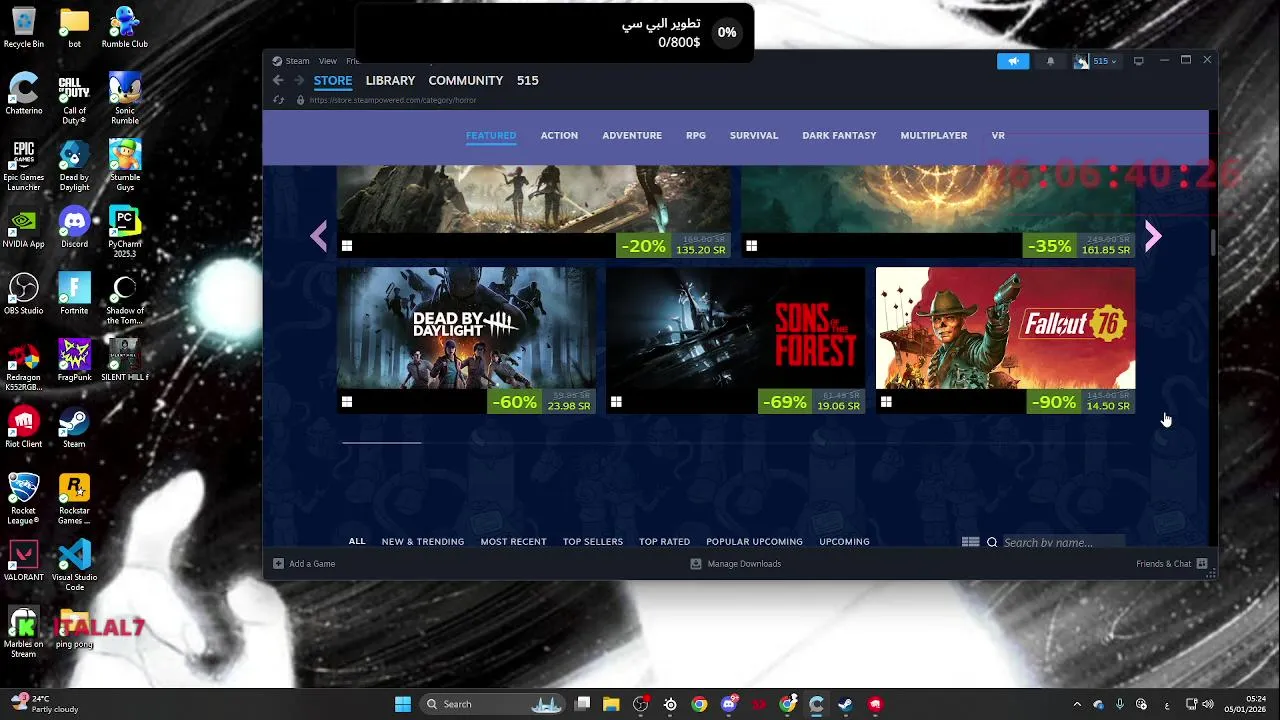Open Recycle Bin desktop icon

pyautogui.click(x=24, y=28)
